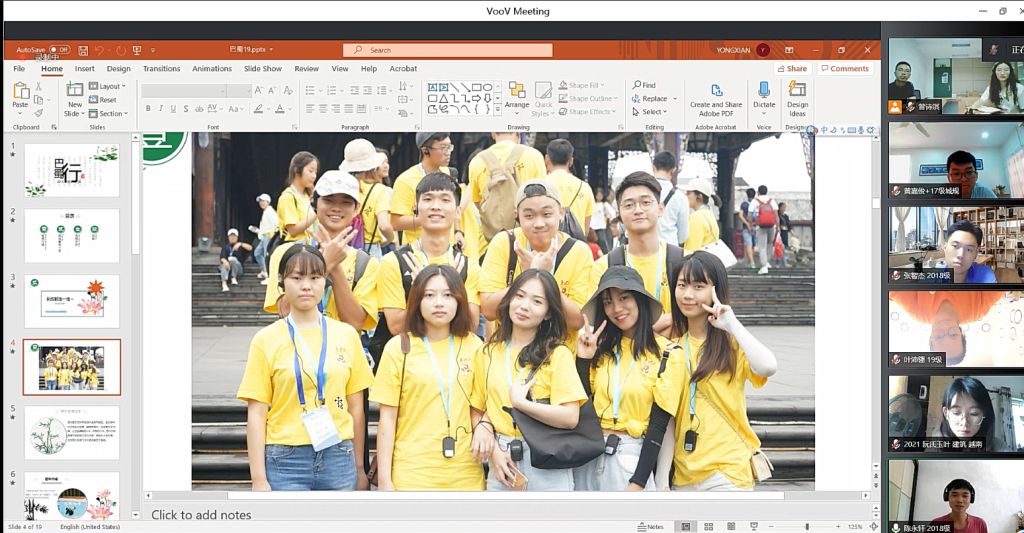Click the Copy icon in the Clipboard group
Image resolution: width=1024 pixels, height=533 pixels.
39,99
